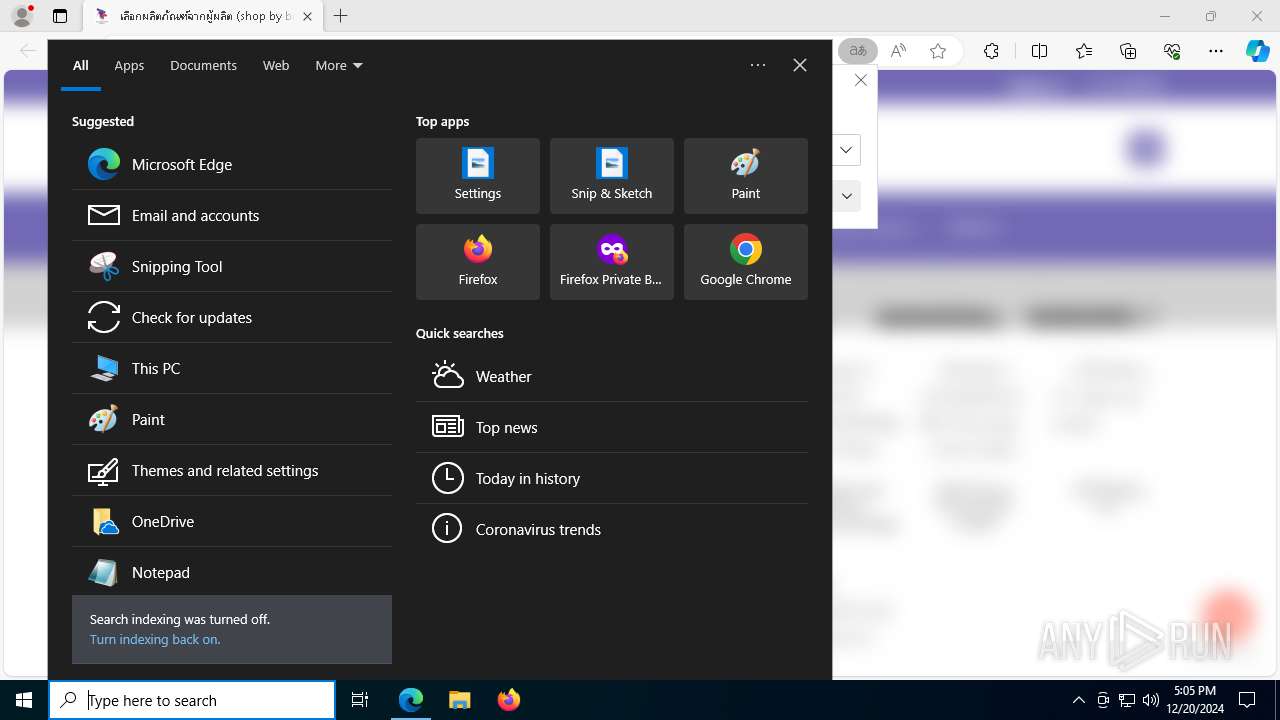Switch to the Documents search tab
Image resolution: width=1280 pixels, height=720 pixels.
coord(203,65)
